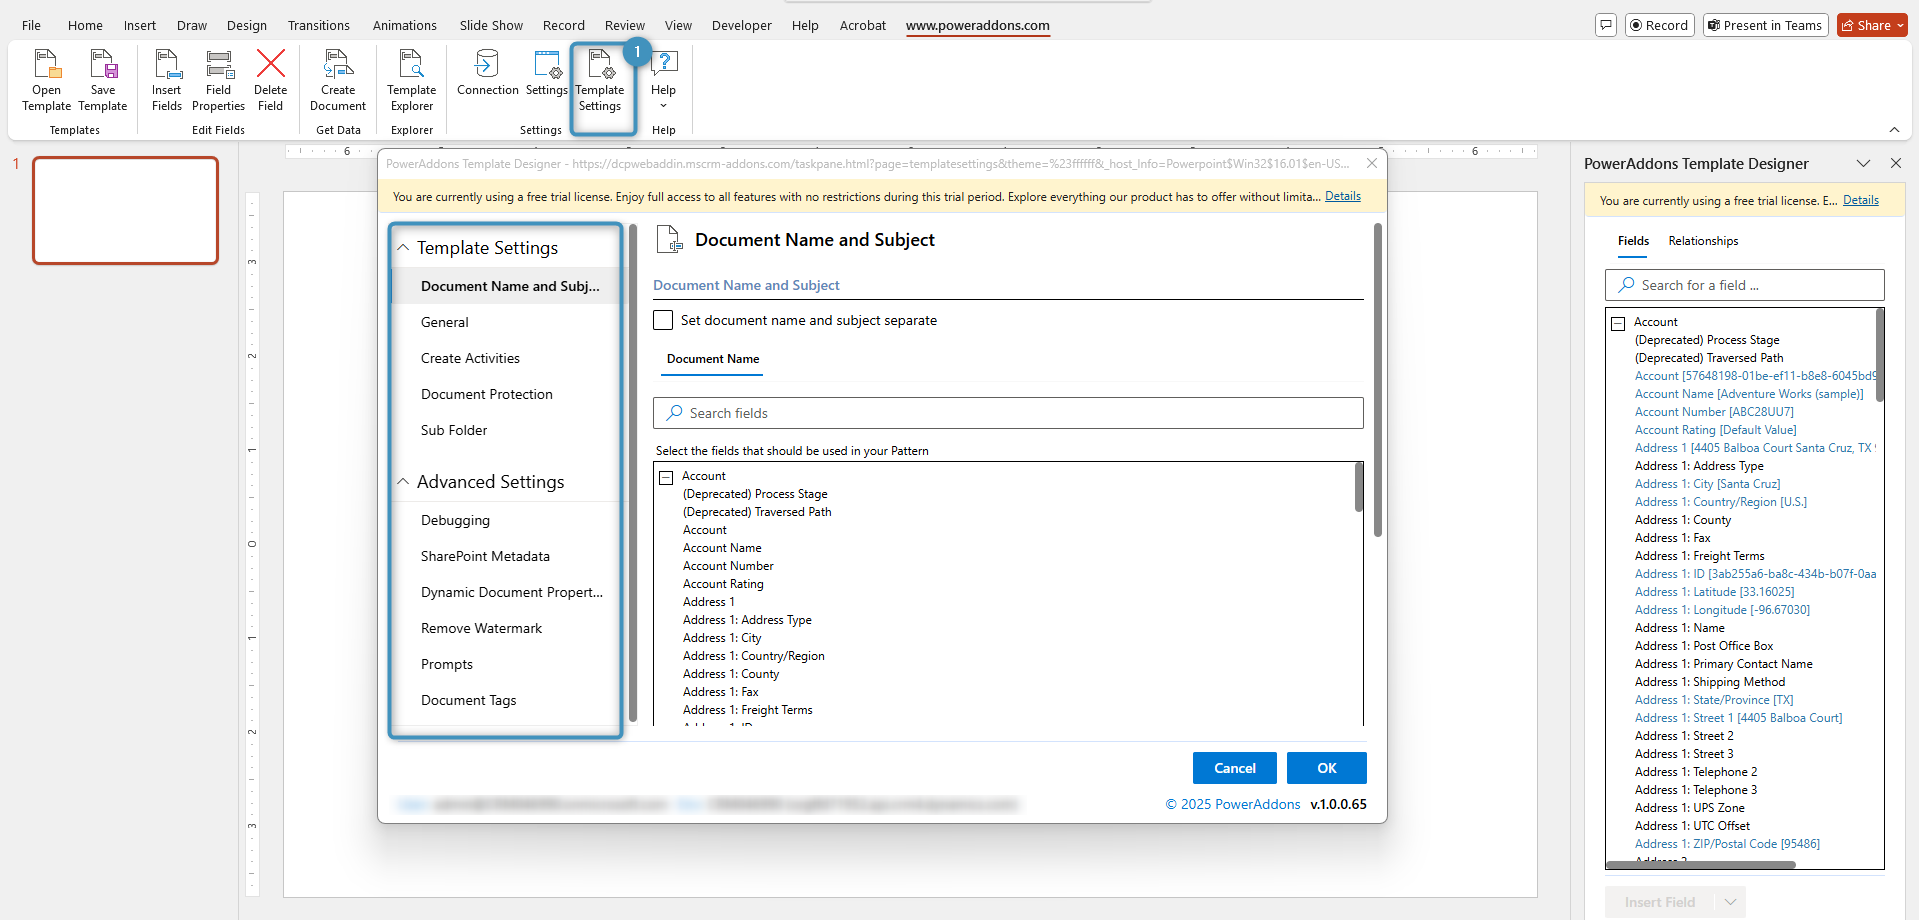Click the search icon in dialog search fields
Image resolution: width=1919 pixels, height=920 pixels.
[x=675, y=413]
